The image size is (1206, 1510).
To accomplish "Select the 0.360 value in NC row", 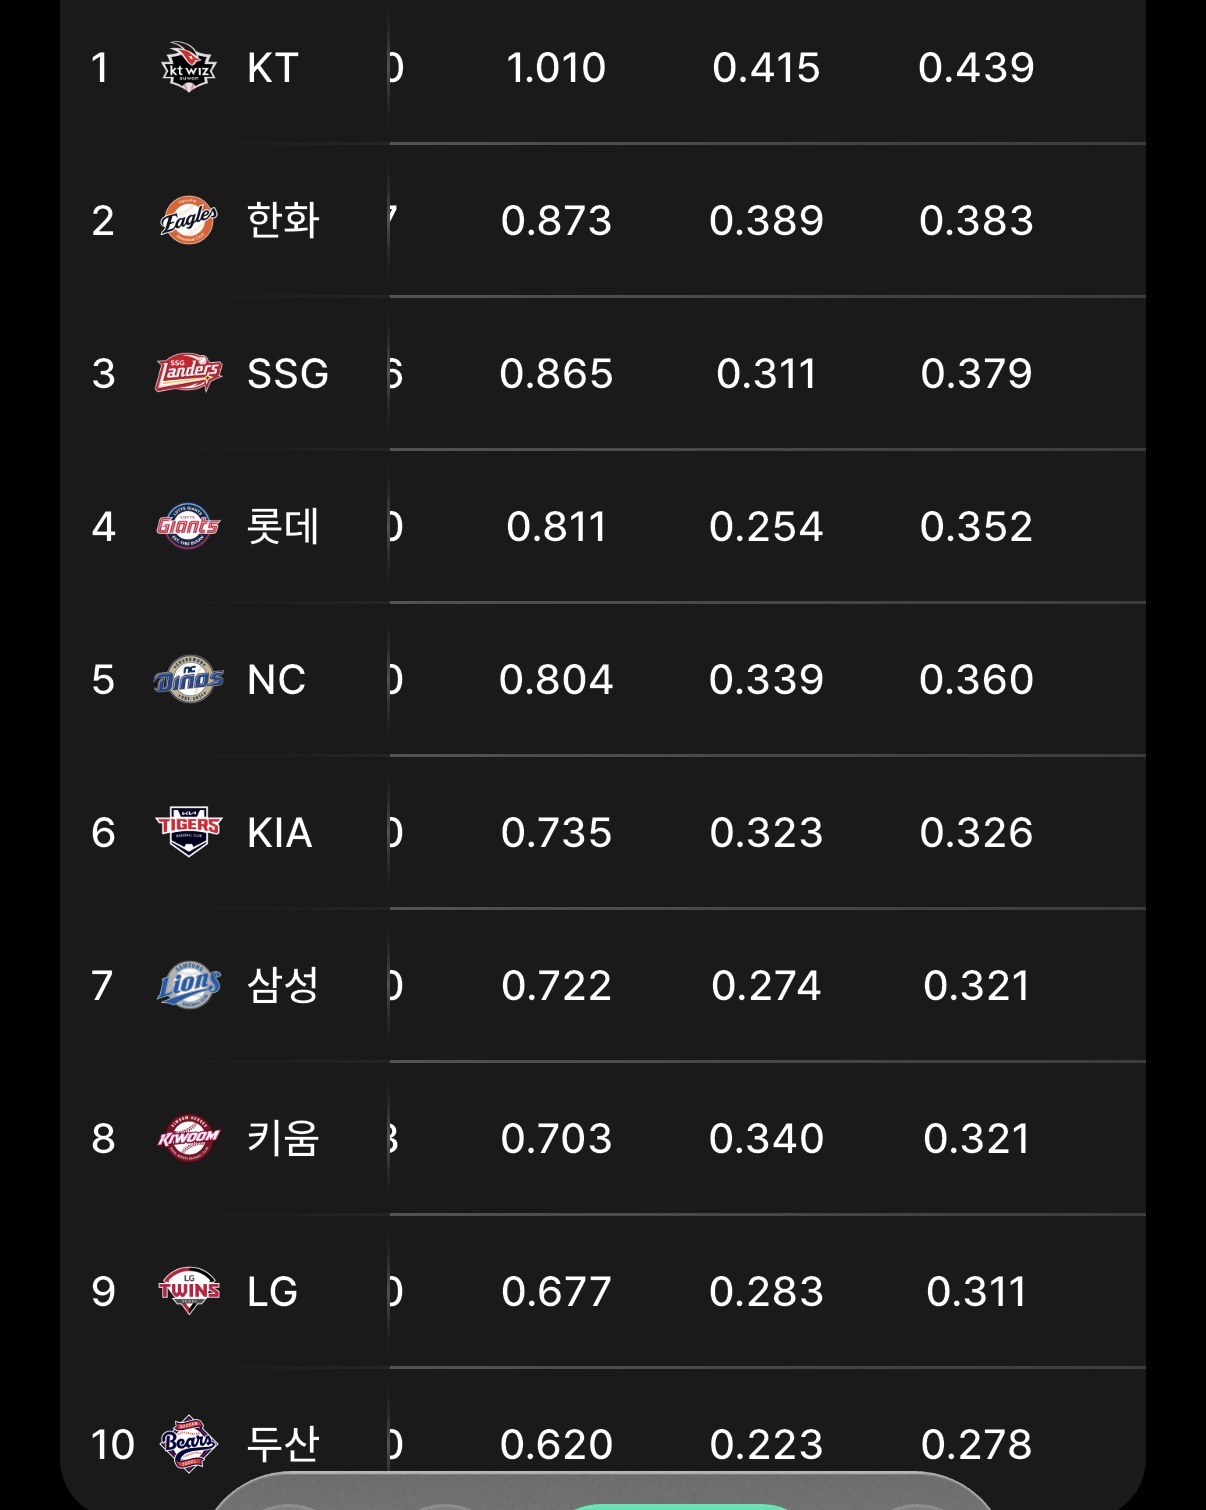I will (976, 680).
